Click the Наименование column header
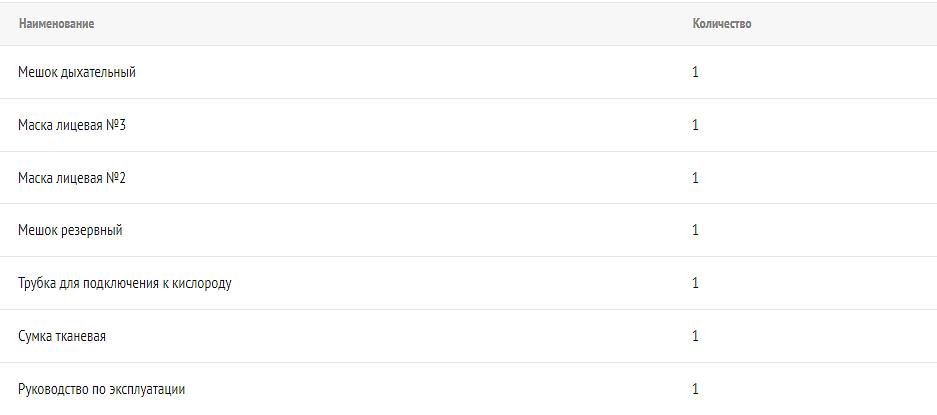The width and height of the screenshot is (937, 415). pos(56,23)
